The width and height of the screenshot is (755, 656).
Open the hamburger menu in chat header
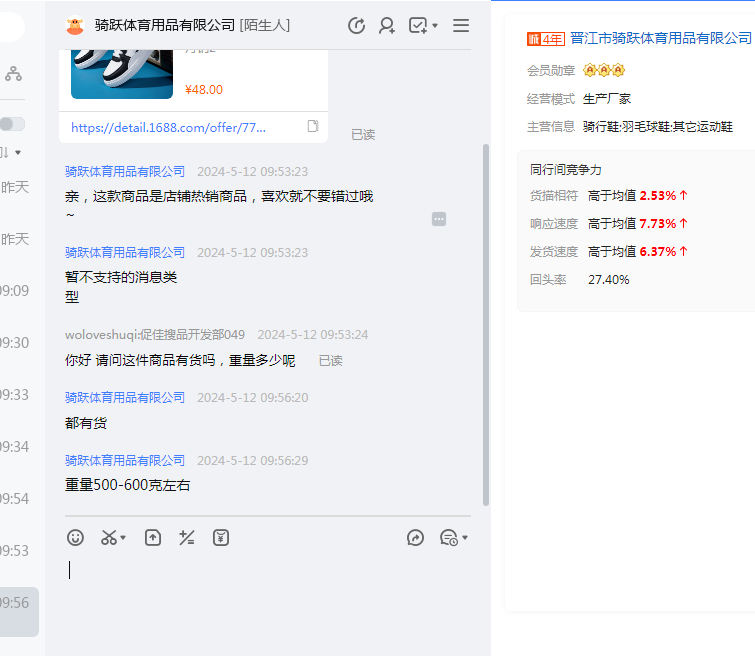click(461, 26)
